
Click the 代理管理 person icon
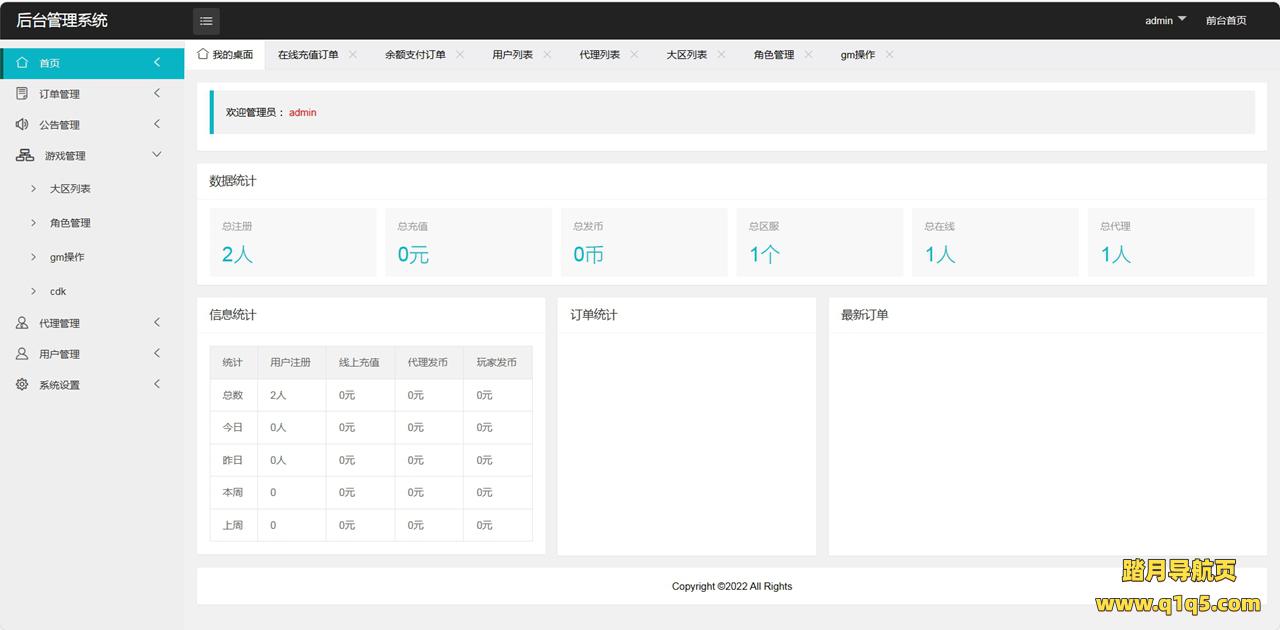[x=22, y=323]
